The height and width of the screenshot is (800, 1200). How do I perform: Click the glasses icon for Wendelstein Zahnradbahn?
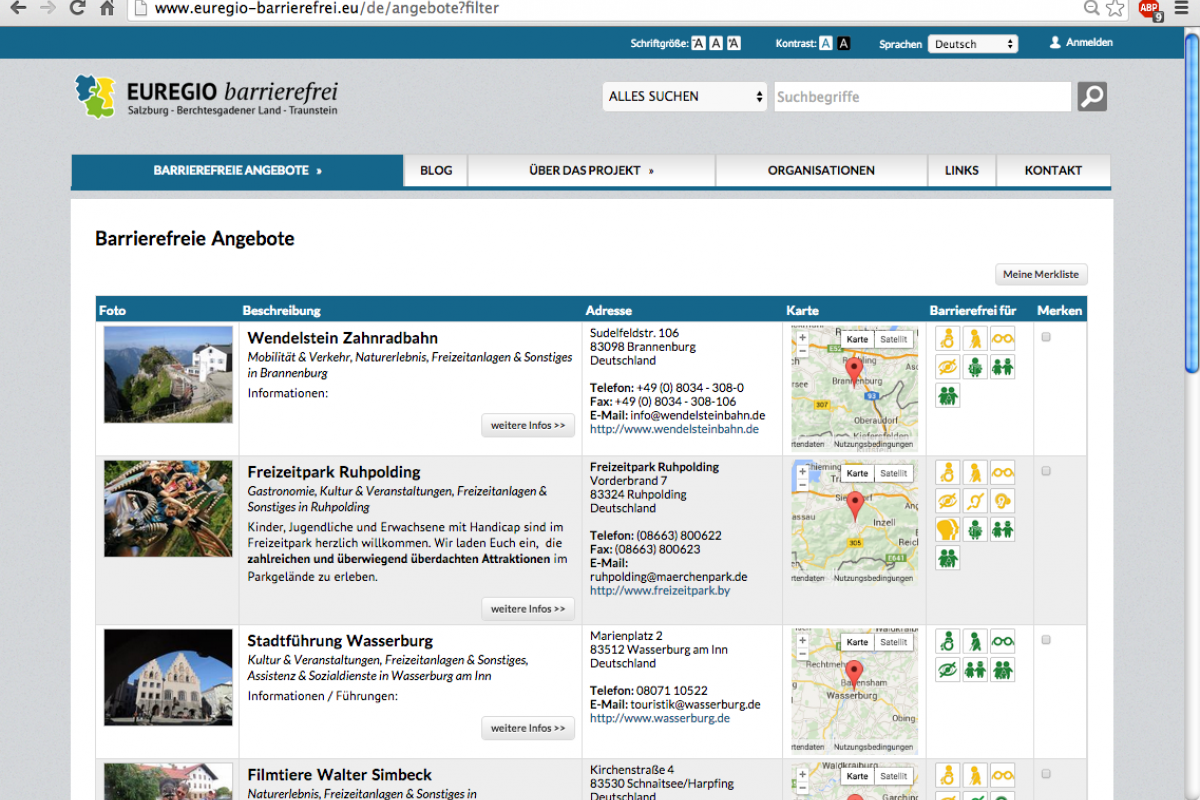(1002, 338)
